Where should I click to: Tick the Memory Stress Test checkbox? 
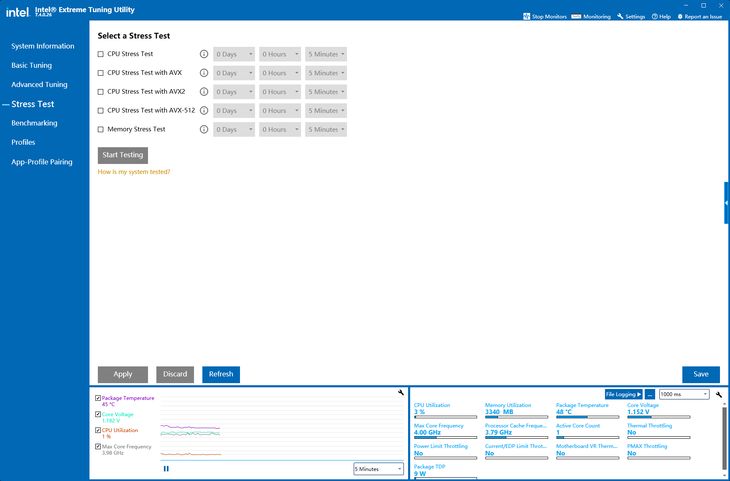coord(101,129)
